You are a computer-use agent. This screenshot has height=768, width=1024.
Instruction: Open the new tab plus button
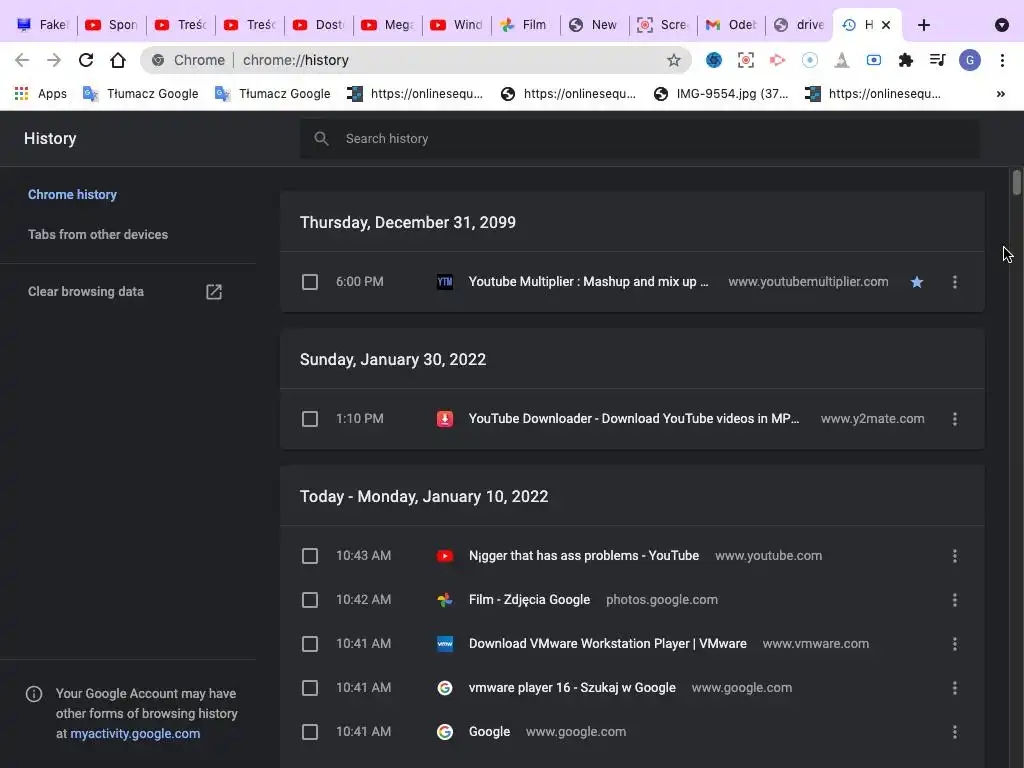tap(924, 25)
